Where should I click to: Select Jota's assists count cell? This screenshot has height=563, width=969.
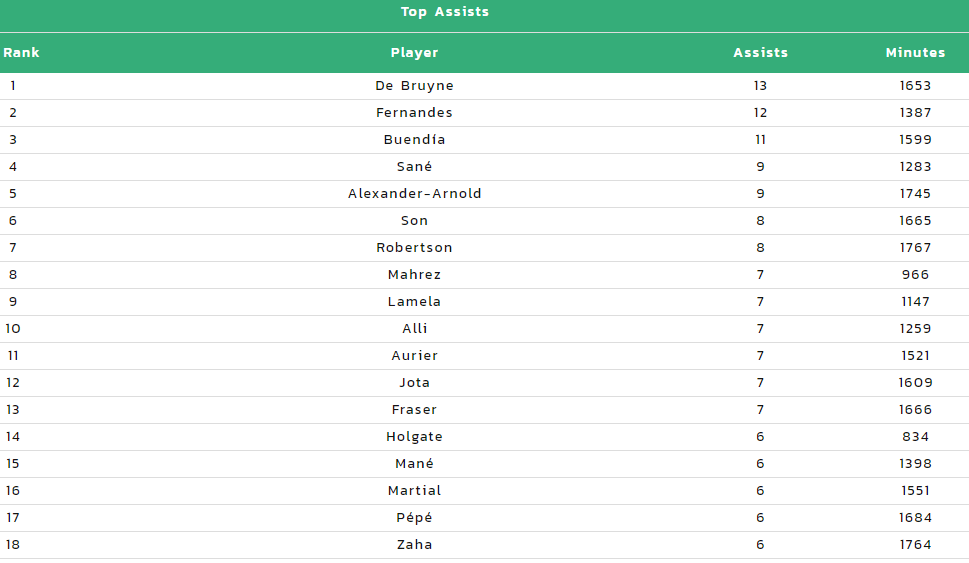point(760,383)
